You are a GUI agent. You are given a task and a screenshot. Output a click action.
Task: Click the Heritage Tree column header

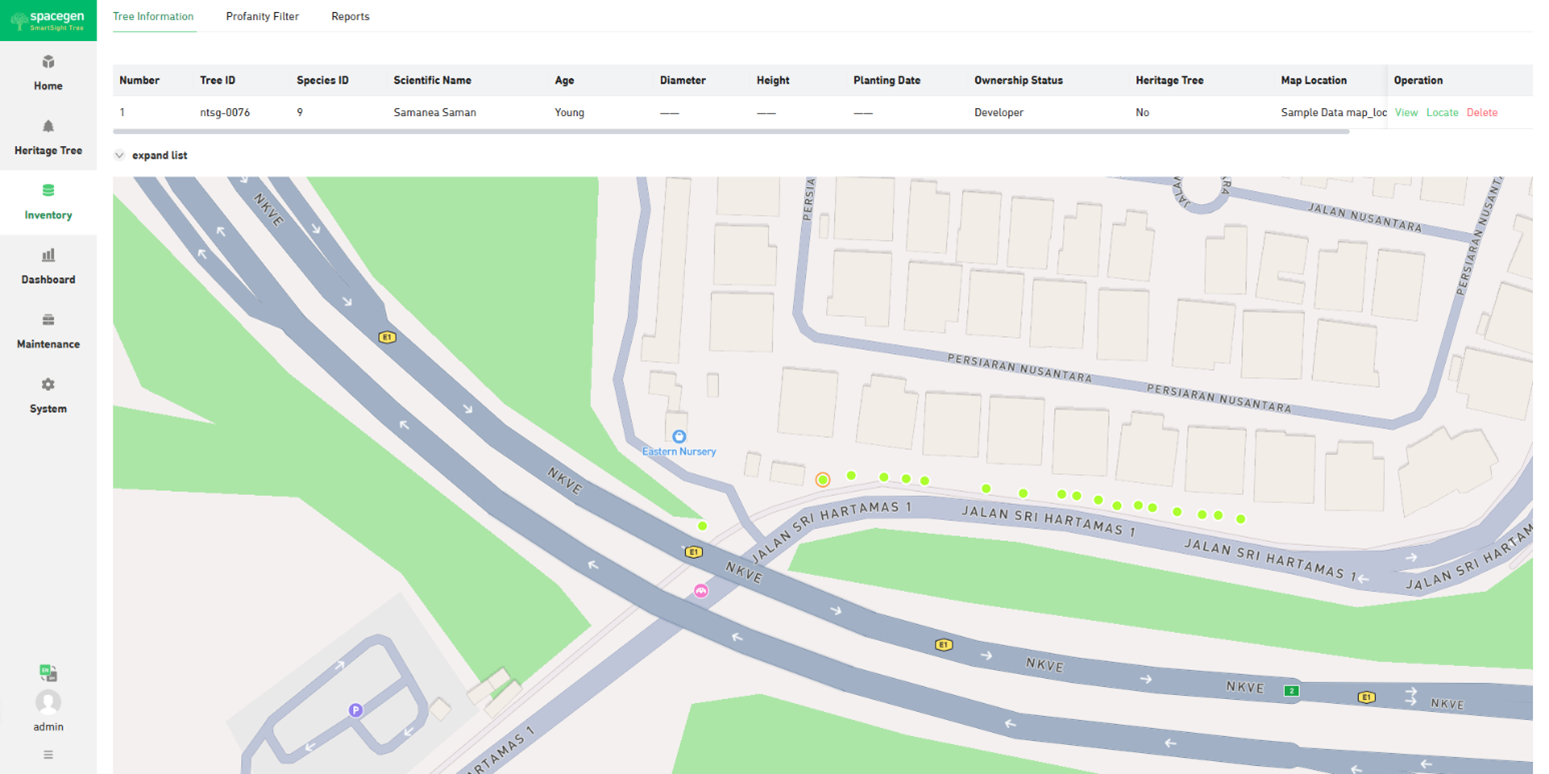point(1169,80)
